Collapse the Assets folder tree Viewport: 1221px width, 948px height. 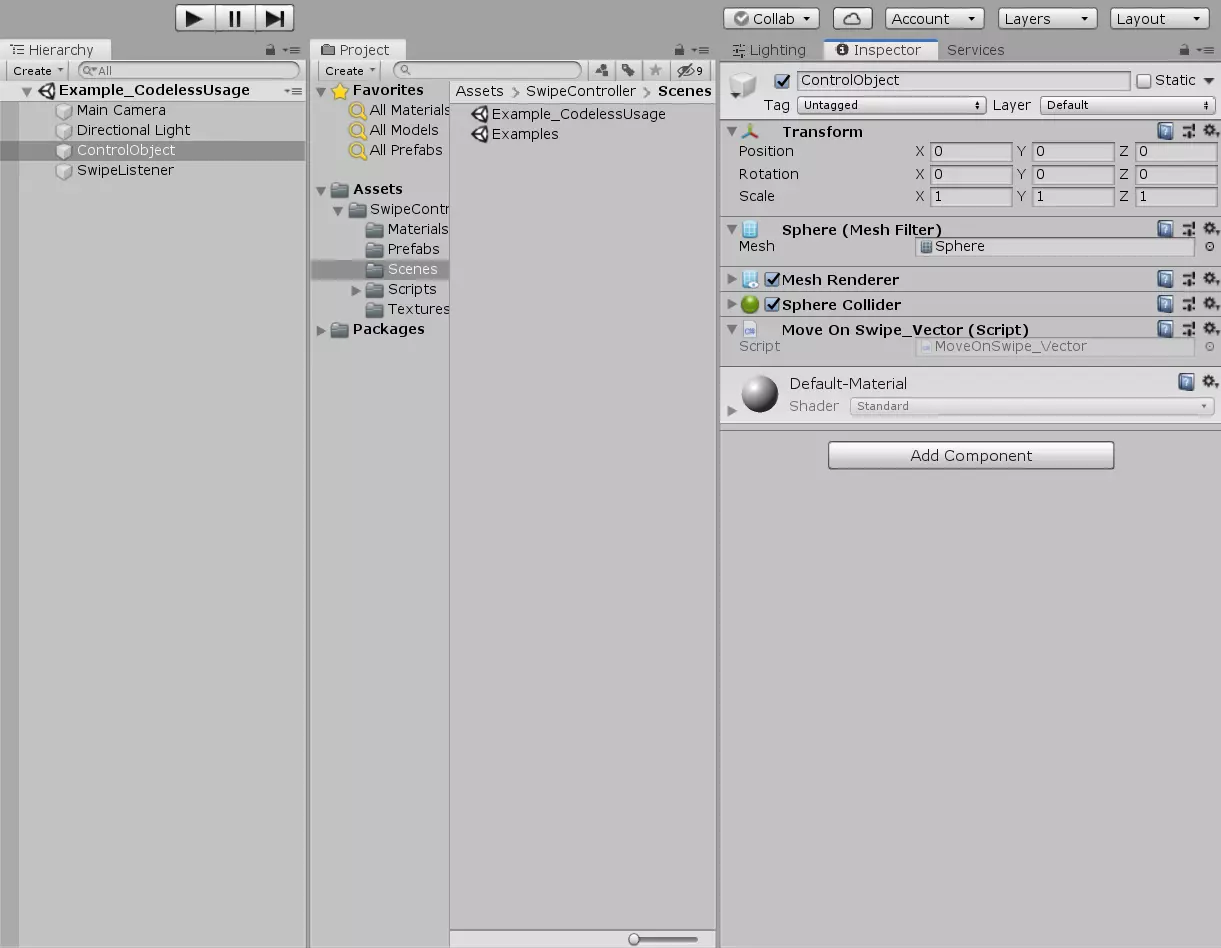click(321, 190)
